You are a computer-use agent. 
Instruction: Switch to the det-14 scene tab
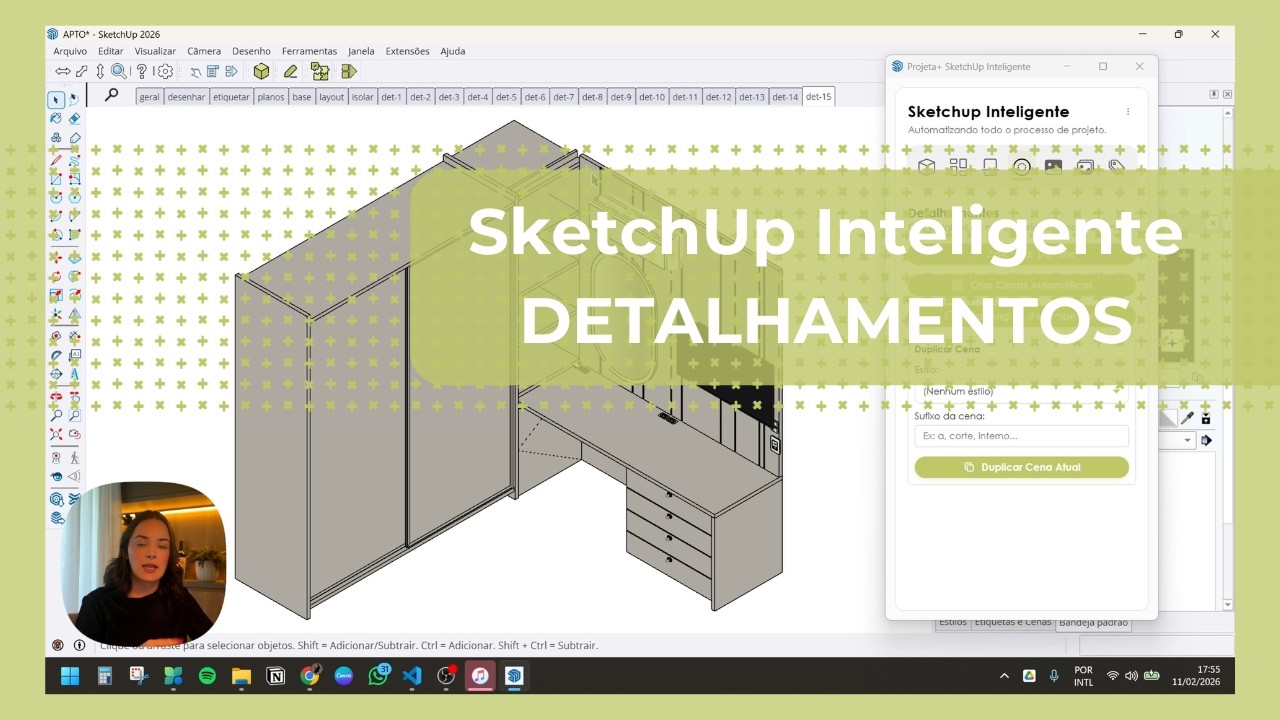[x=785, y=97]
